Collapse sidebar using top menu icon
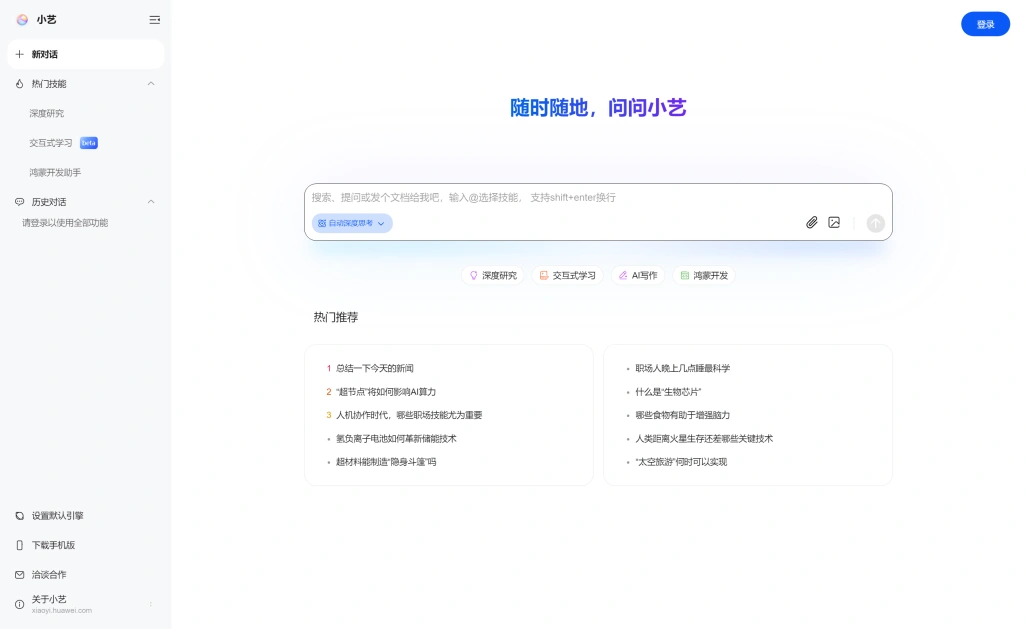Image resolution: width=1025 pixels, height=629 pixels. coord(154,19)
